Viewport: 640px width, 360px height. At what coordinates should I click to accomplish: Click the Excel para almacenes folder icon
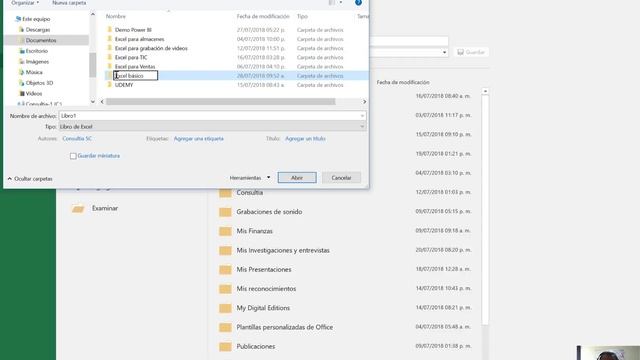(x=109, y=39)
